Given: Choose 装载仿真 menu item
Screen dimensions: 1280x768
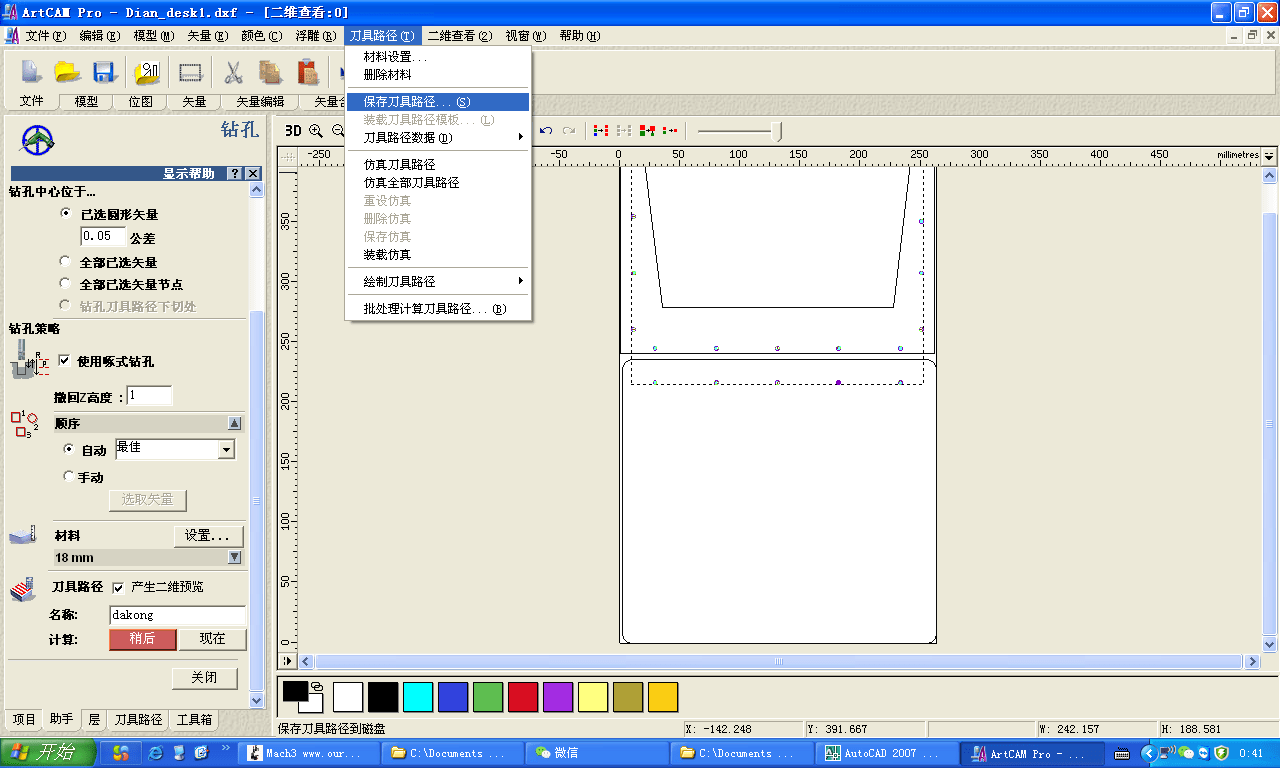Looking at the screenshot, I should pos(437,254).
